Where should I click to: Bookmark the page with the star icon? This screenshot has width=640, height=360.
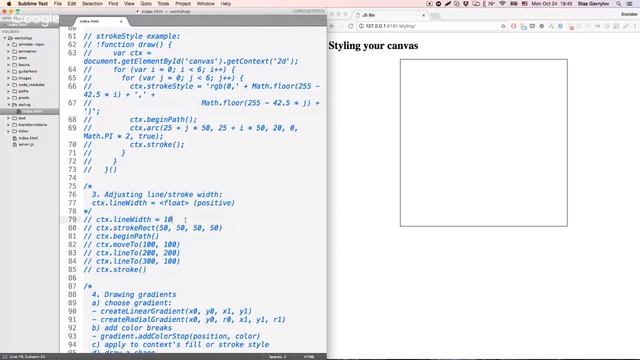click(503, 26)
